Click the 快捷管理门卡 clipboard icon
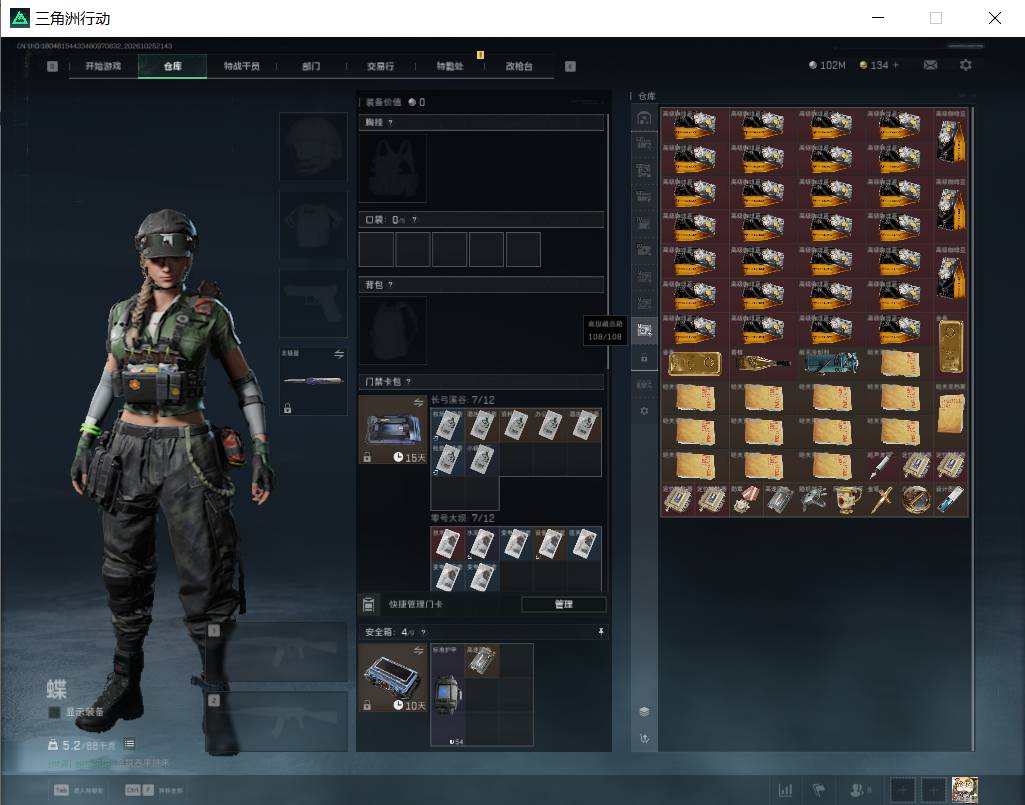 (368, 604)
